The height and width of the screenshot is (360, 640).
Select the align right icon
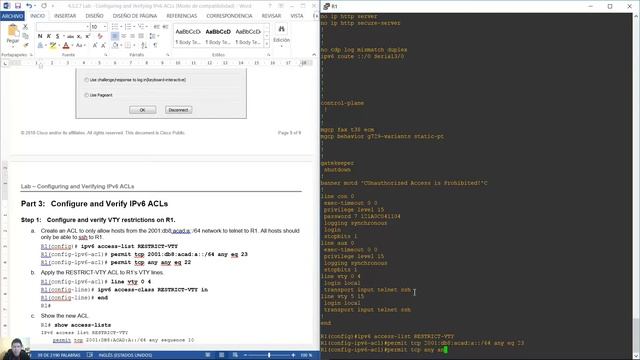[132, 36]
